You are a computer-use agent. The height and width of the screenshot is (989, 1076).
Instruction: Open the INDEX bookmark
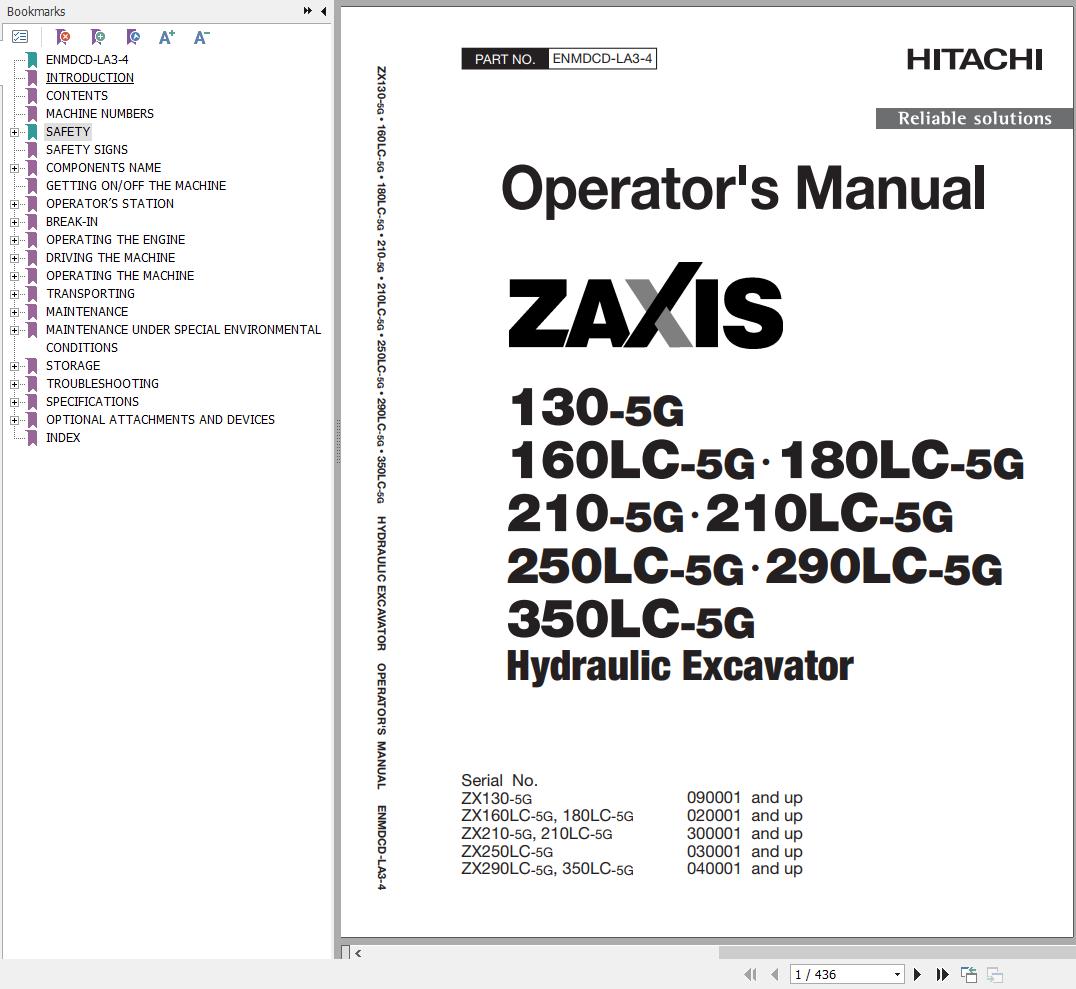pyautogui.click(x=63, y=438)
